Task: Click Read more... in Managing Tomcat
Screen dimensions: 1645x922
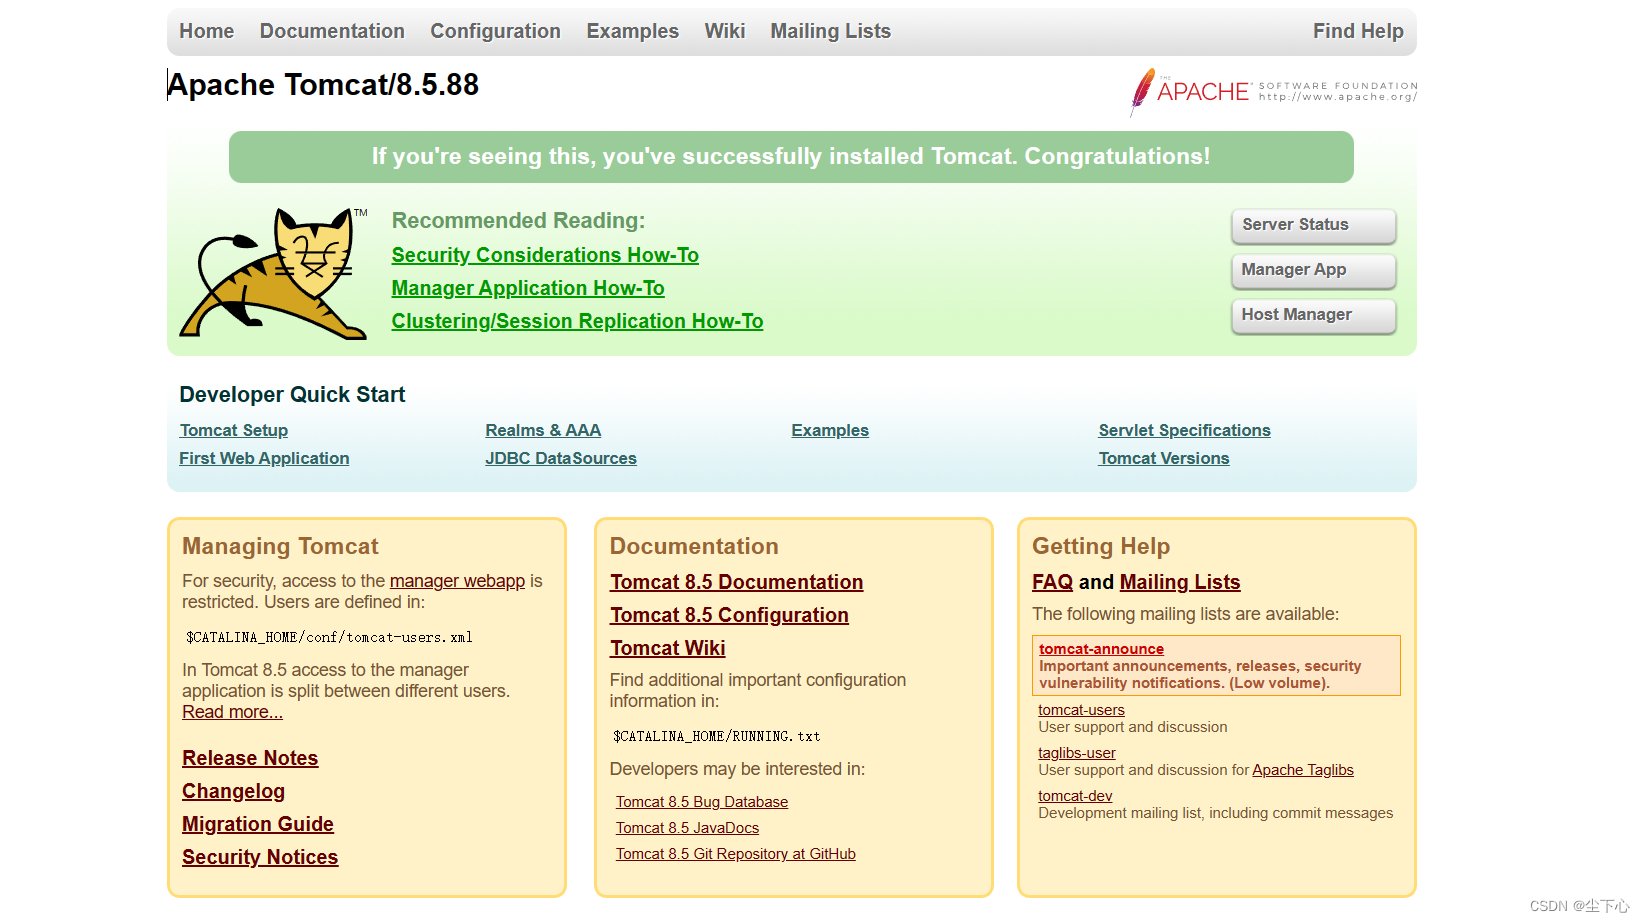Action: pyautogui.click(x=232, y=712)
